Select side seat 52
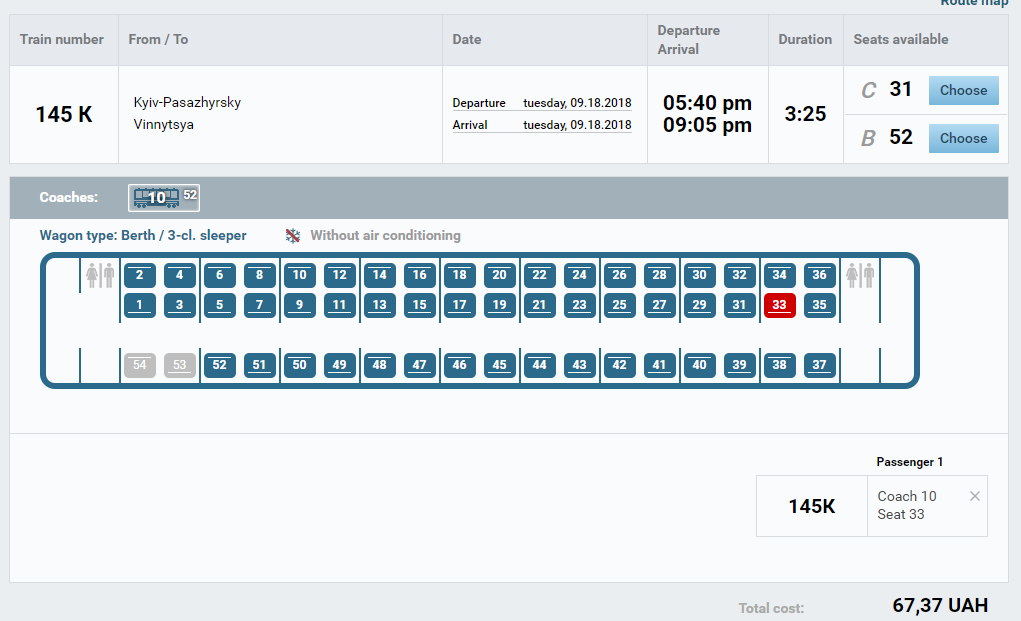This screenshot has width=1021, height=621. coord(219,365)
